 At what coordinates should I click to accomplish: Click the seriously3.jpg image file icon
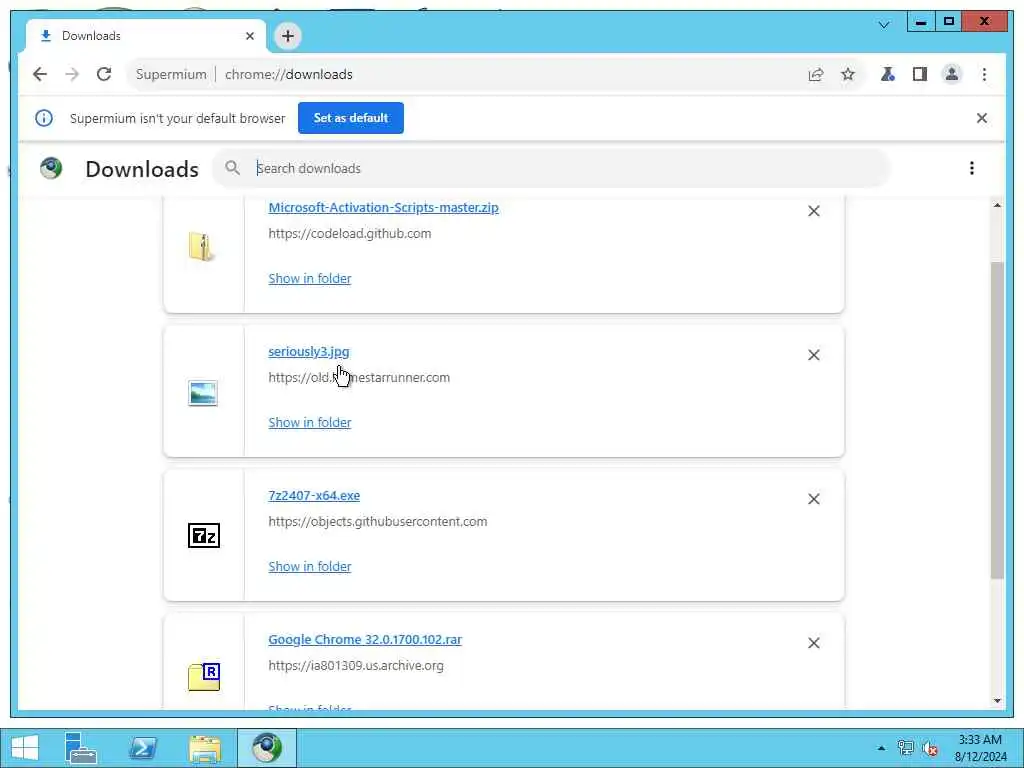203,393
